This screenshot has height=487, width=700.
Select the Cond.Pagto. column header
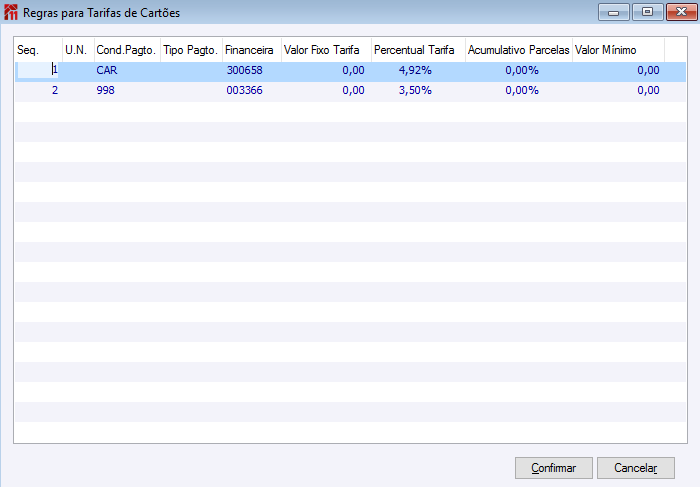[127, 50]
